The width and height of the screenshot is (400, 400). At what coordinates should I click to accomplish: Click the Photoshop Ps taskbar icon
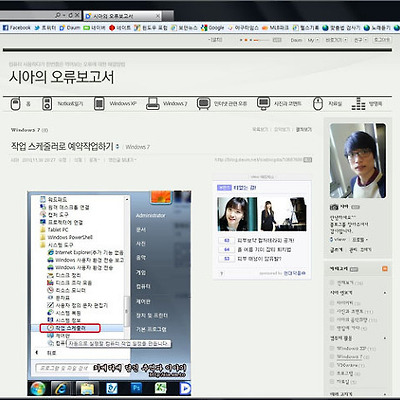[x=136, y=388]
